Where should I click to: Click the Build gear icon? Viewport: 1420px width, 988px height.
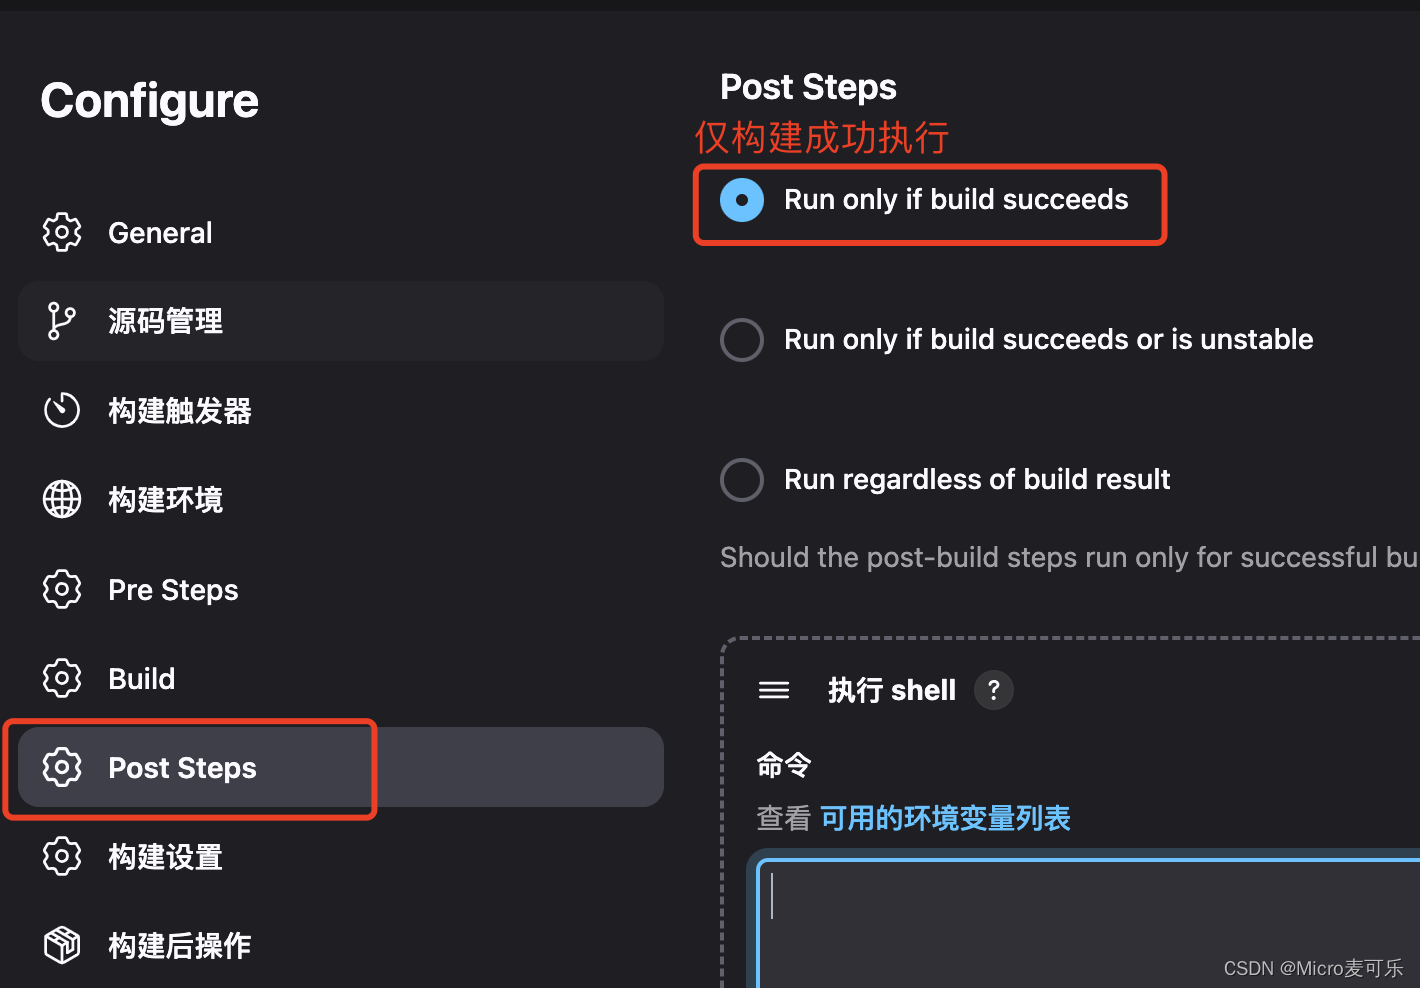point(62,678)
